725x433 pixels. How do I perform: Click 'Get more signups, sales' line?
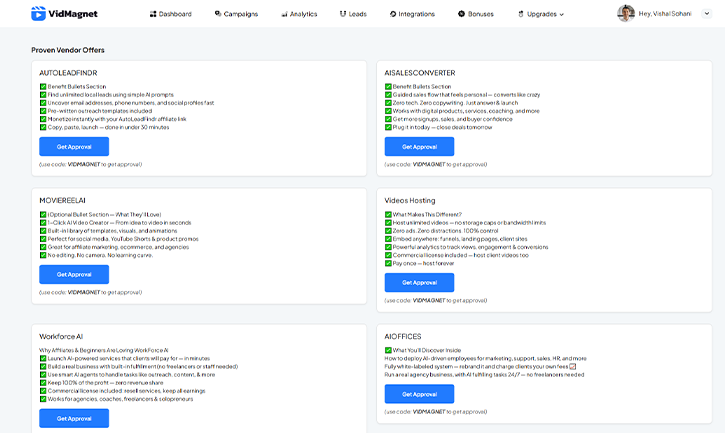point(453,119)
